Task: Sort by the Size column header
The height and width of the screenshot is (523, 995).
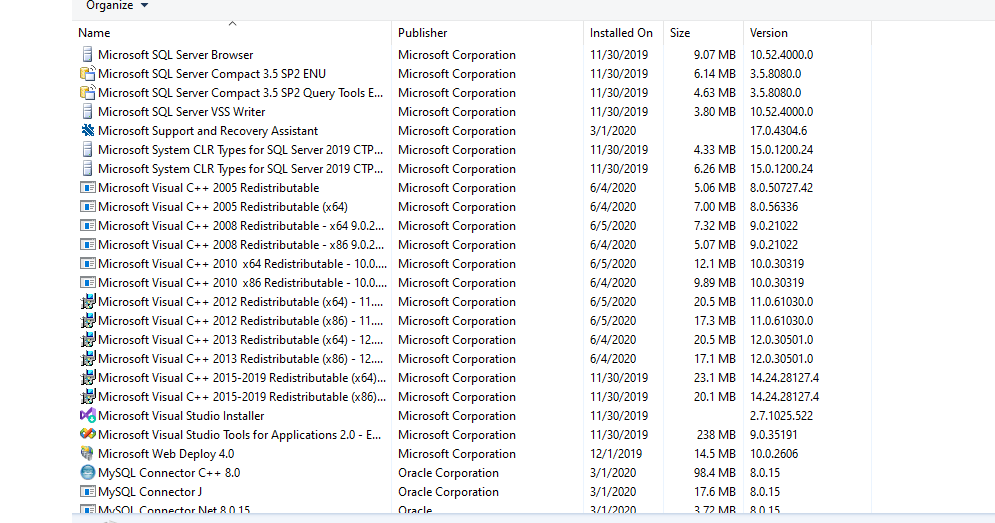Action: (x=680, y=33)
